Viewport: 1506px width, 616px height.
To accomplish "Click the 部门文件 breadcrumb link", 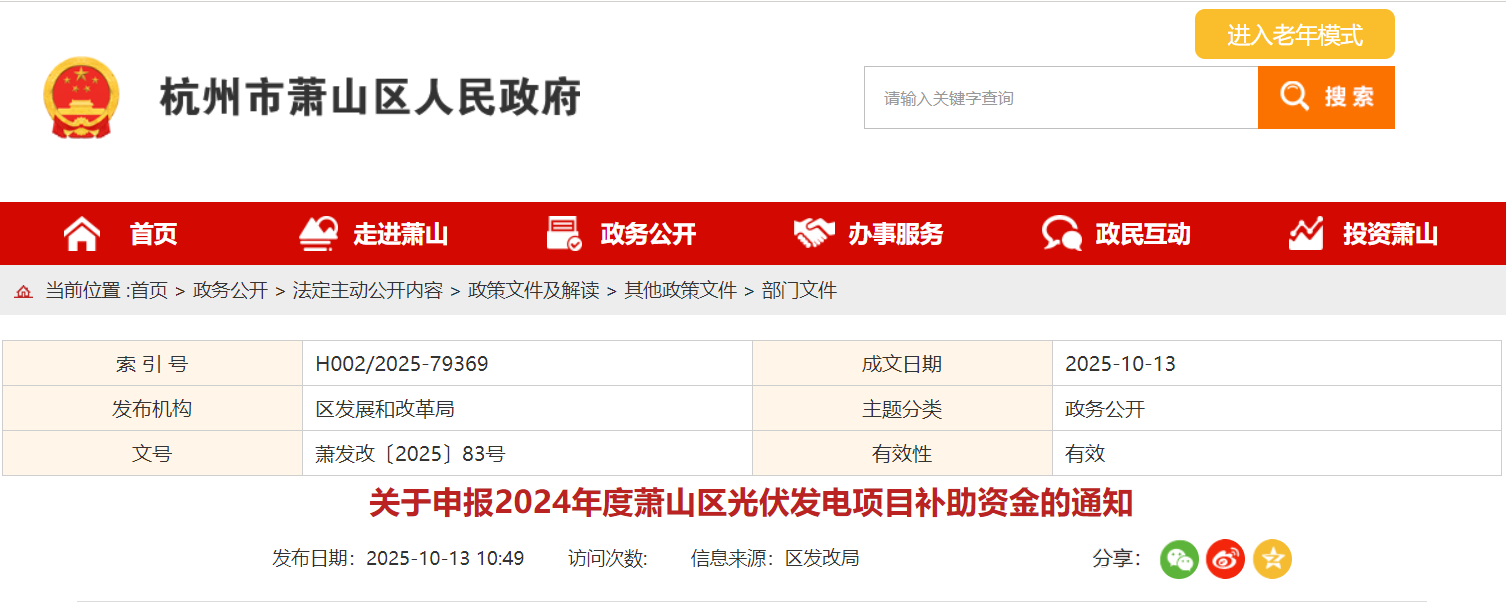I will point(799,291).
